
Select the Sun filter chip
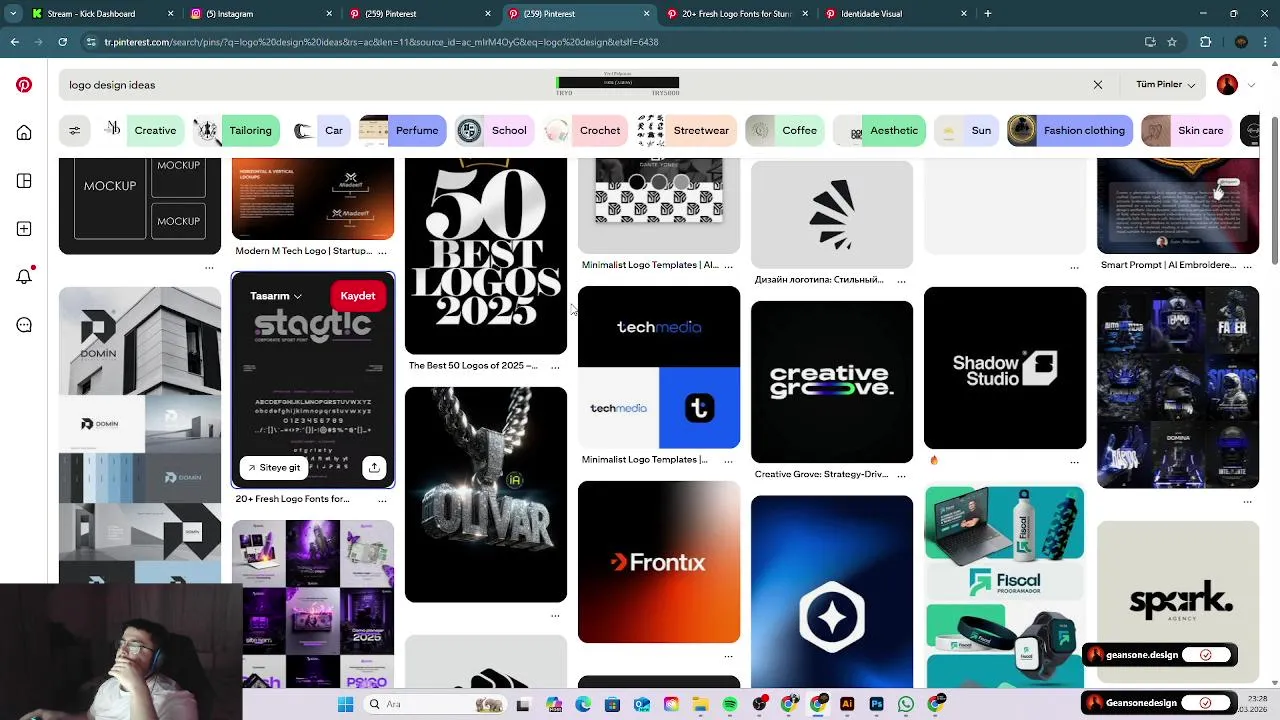tap(966, 131)
